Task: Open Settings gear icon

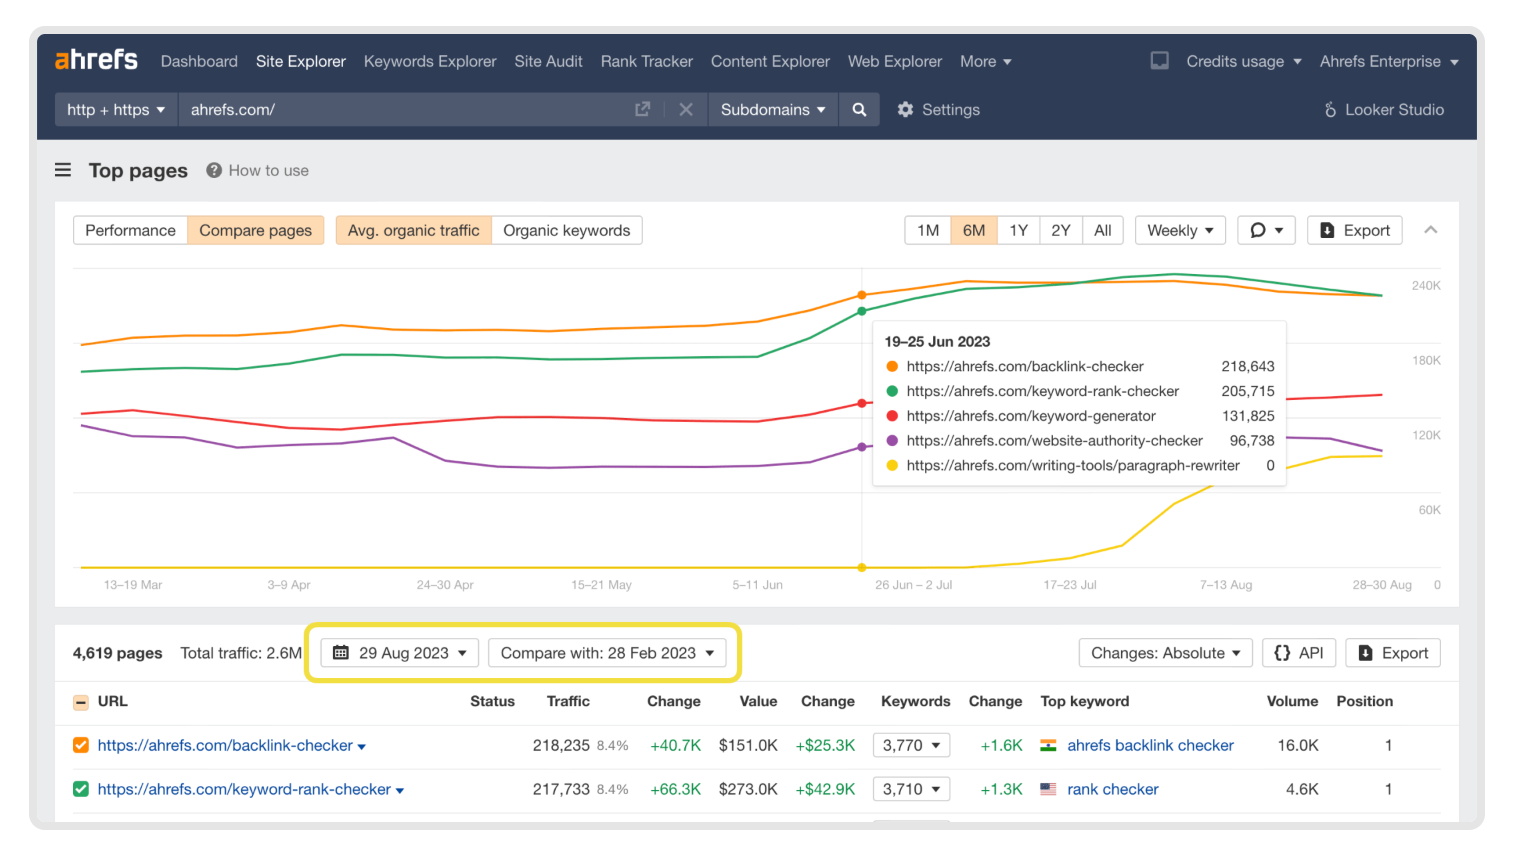Action: (905, 110)
